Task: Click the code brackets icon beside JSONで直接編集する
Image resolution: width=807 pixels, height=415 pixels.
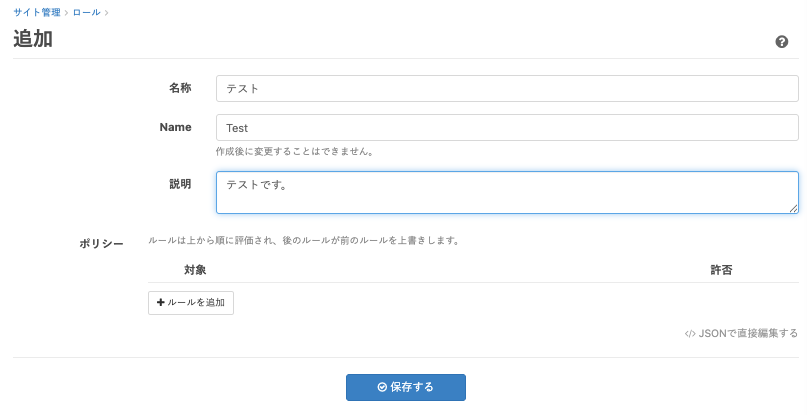Action: (x=690, y=334)
